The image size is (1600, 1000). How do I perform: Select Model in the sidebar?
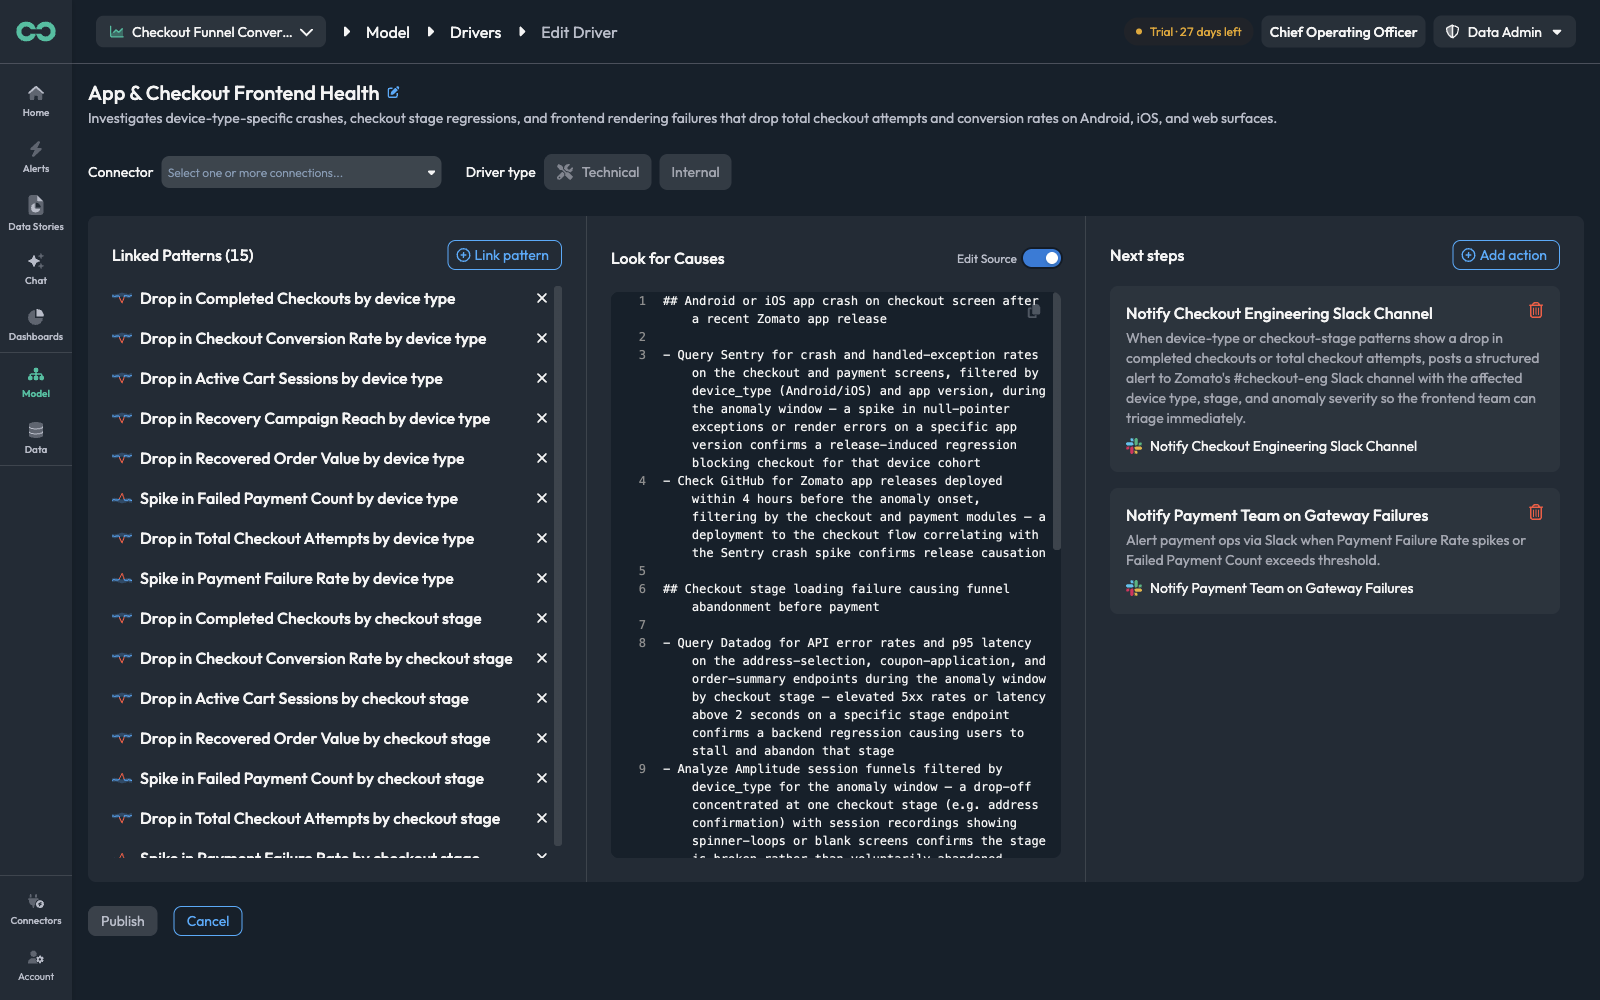[36, 382]
